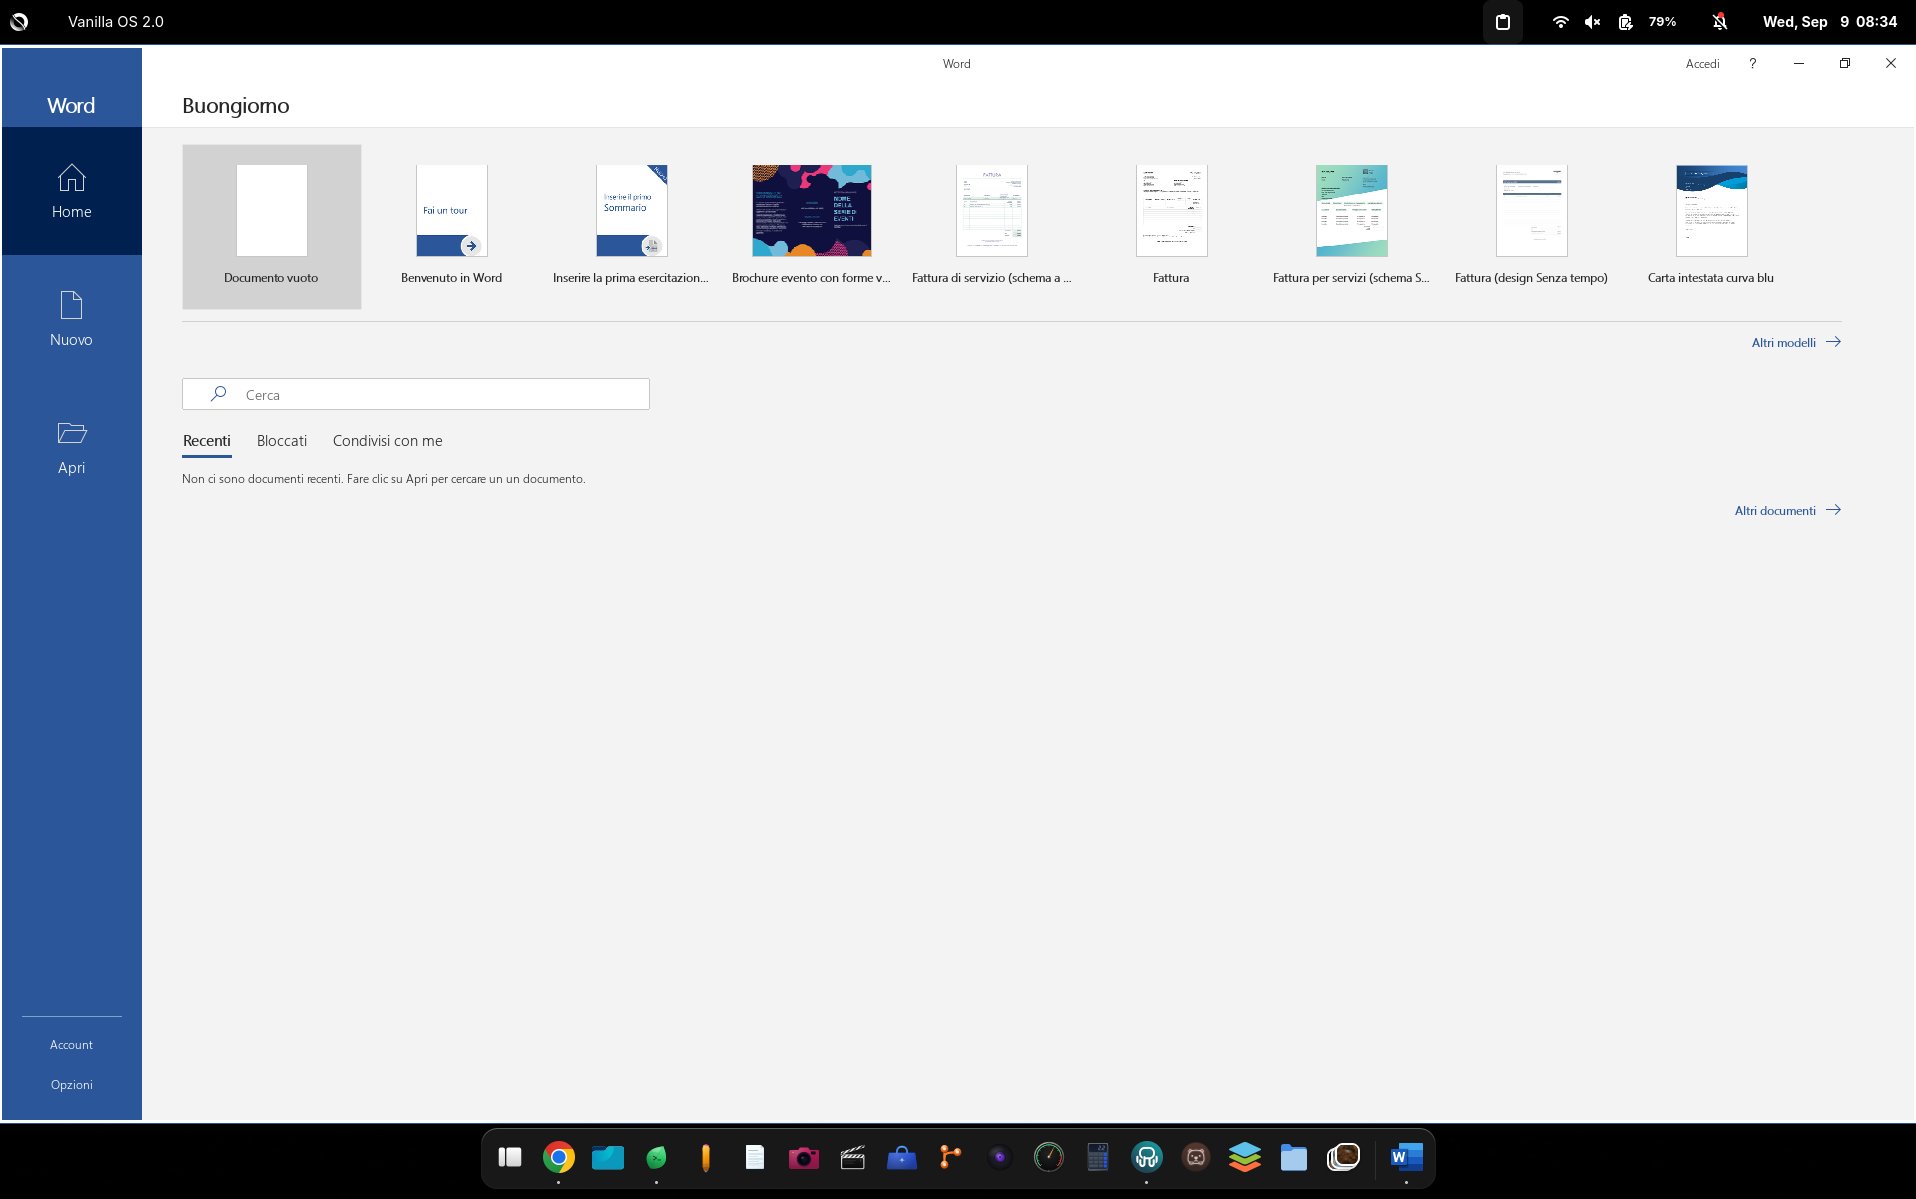
Task: Open the Fattura per servizi template
Action: coord(1351,227)
